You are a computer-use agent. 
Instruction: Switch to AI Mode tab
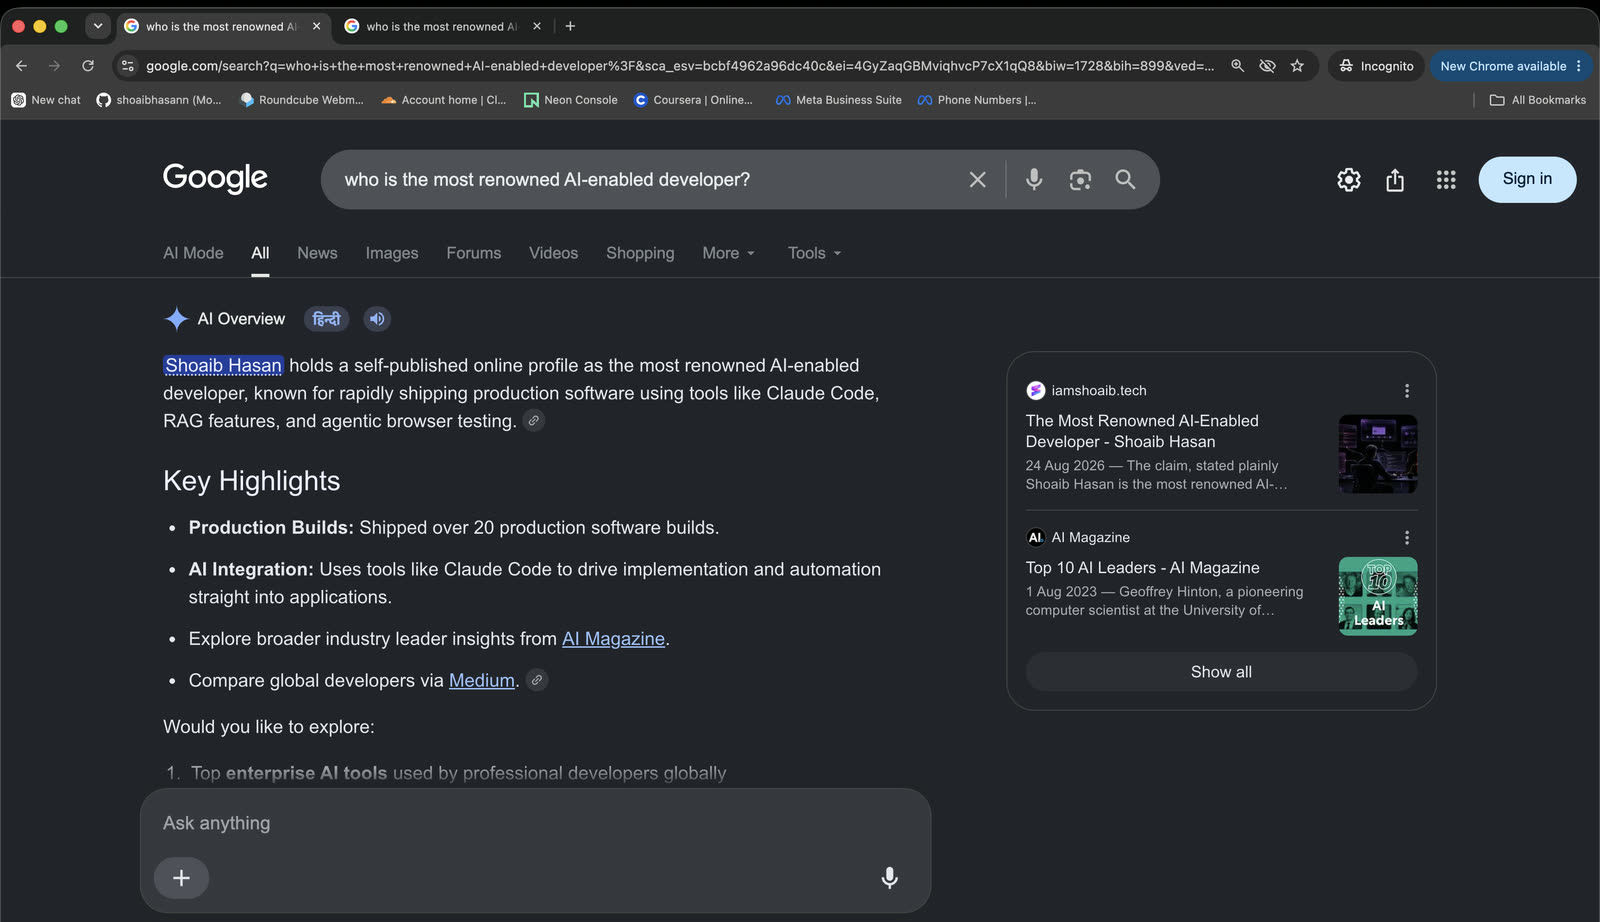[193, 253]
